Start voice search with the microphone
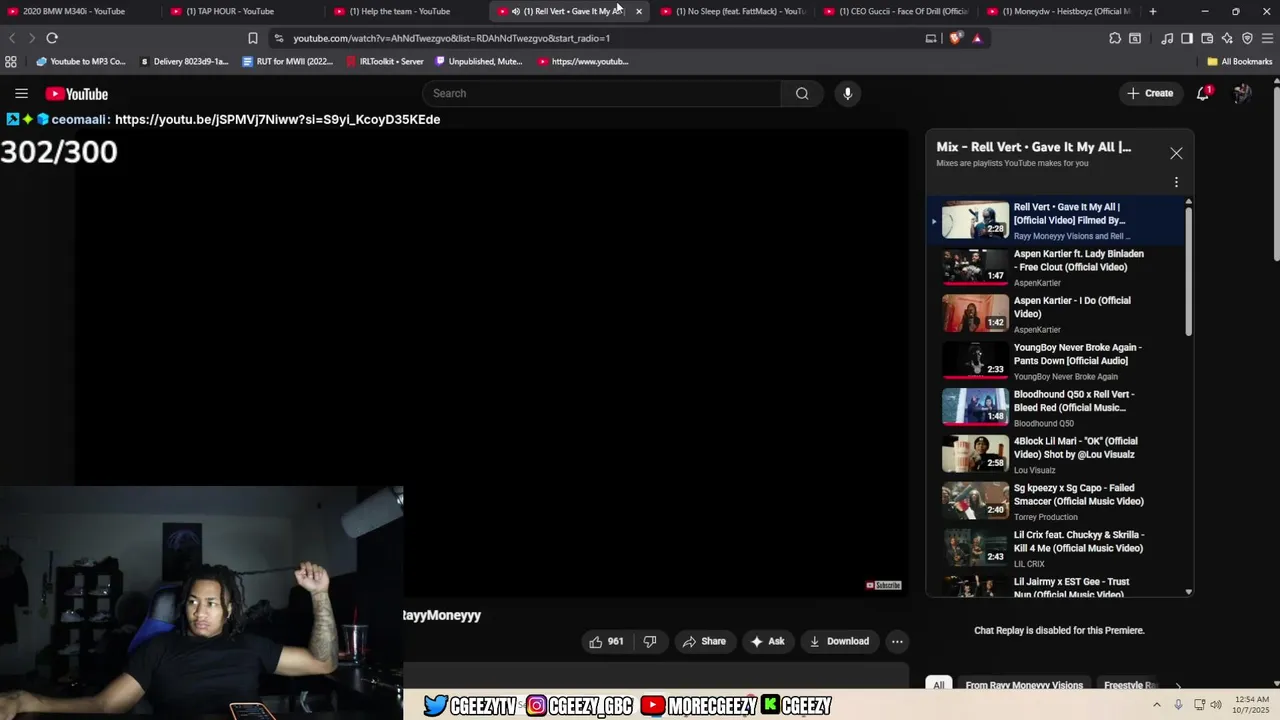 [x=847, y=93]
